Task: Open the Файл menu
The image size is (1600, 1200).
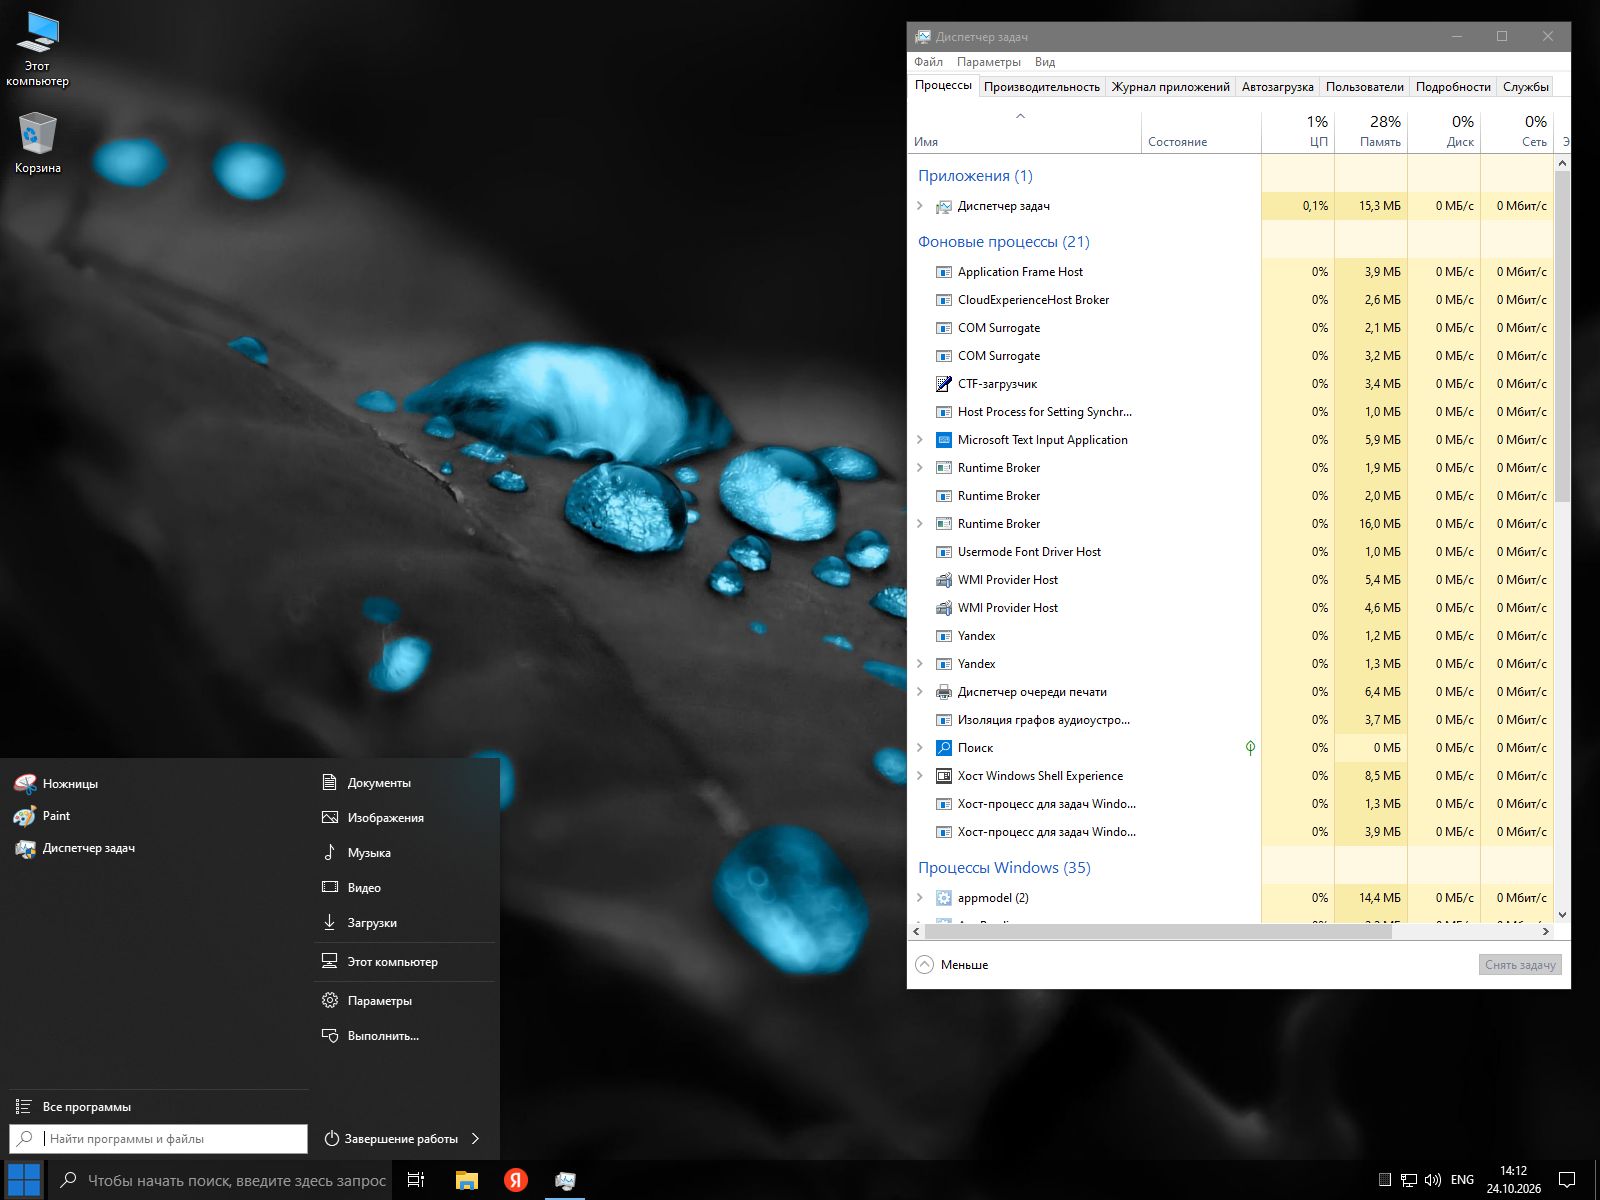Action: point(928,62)
